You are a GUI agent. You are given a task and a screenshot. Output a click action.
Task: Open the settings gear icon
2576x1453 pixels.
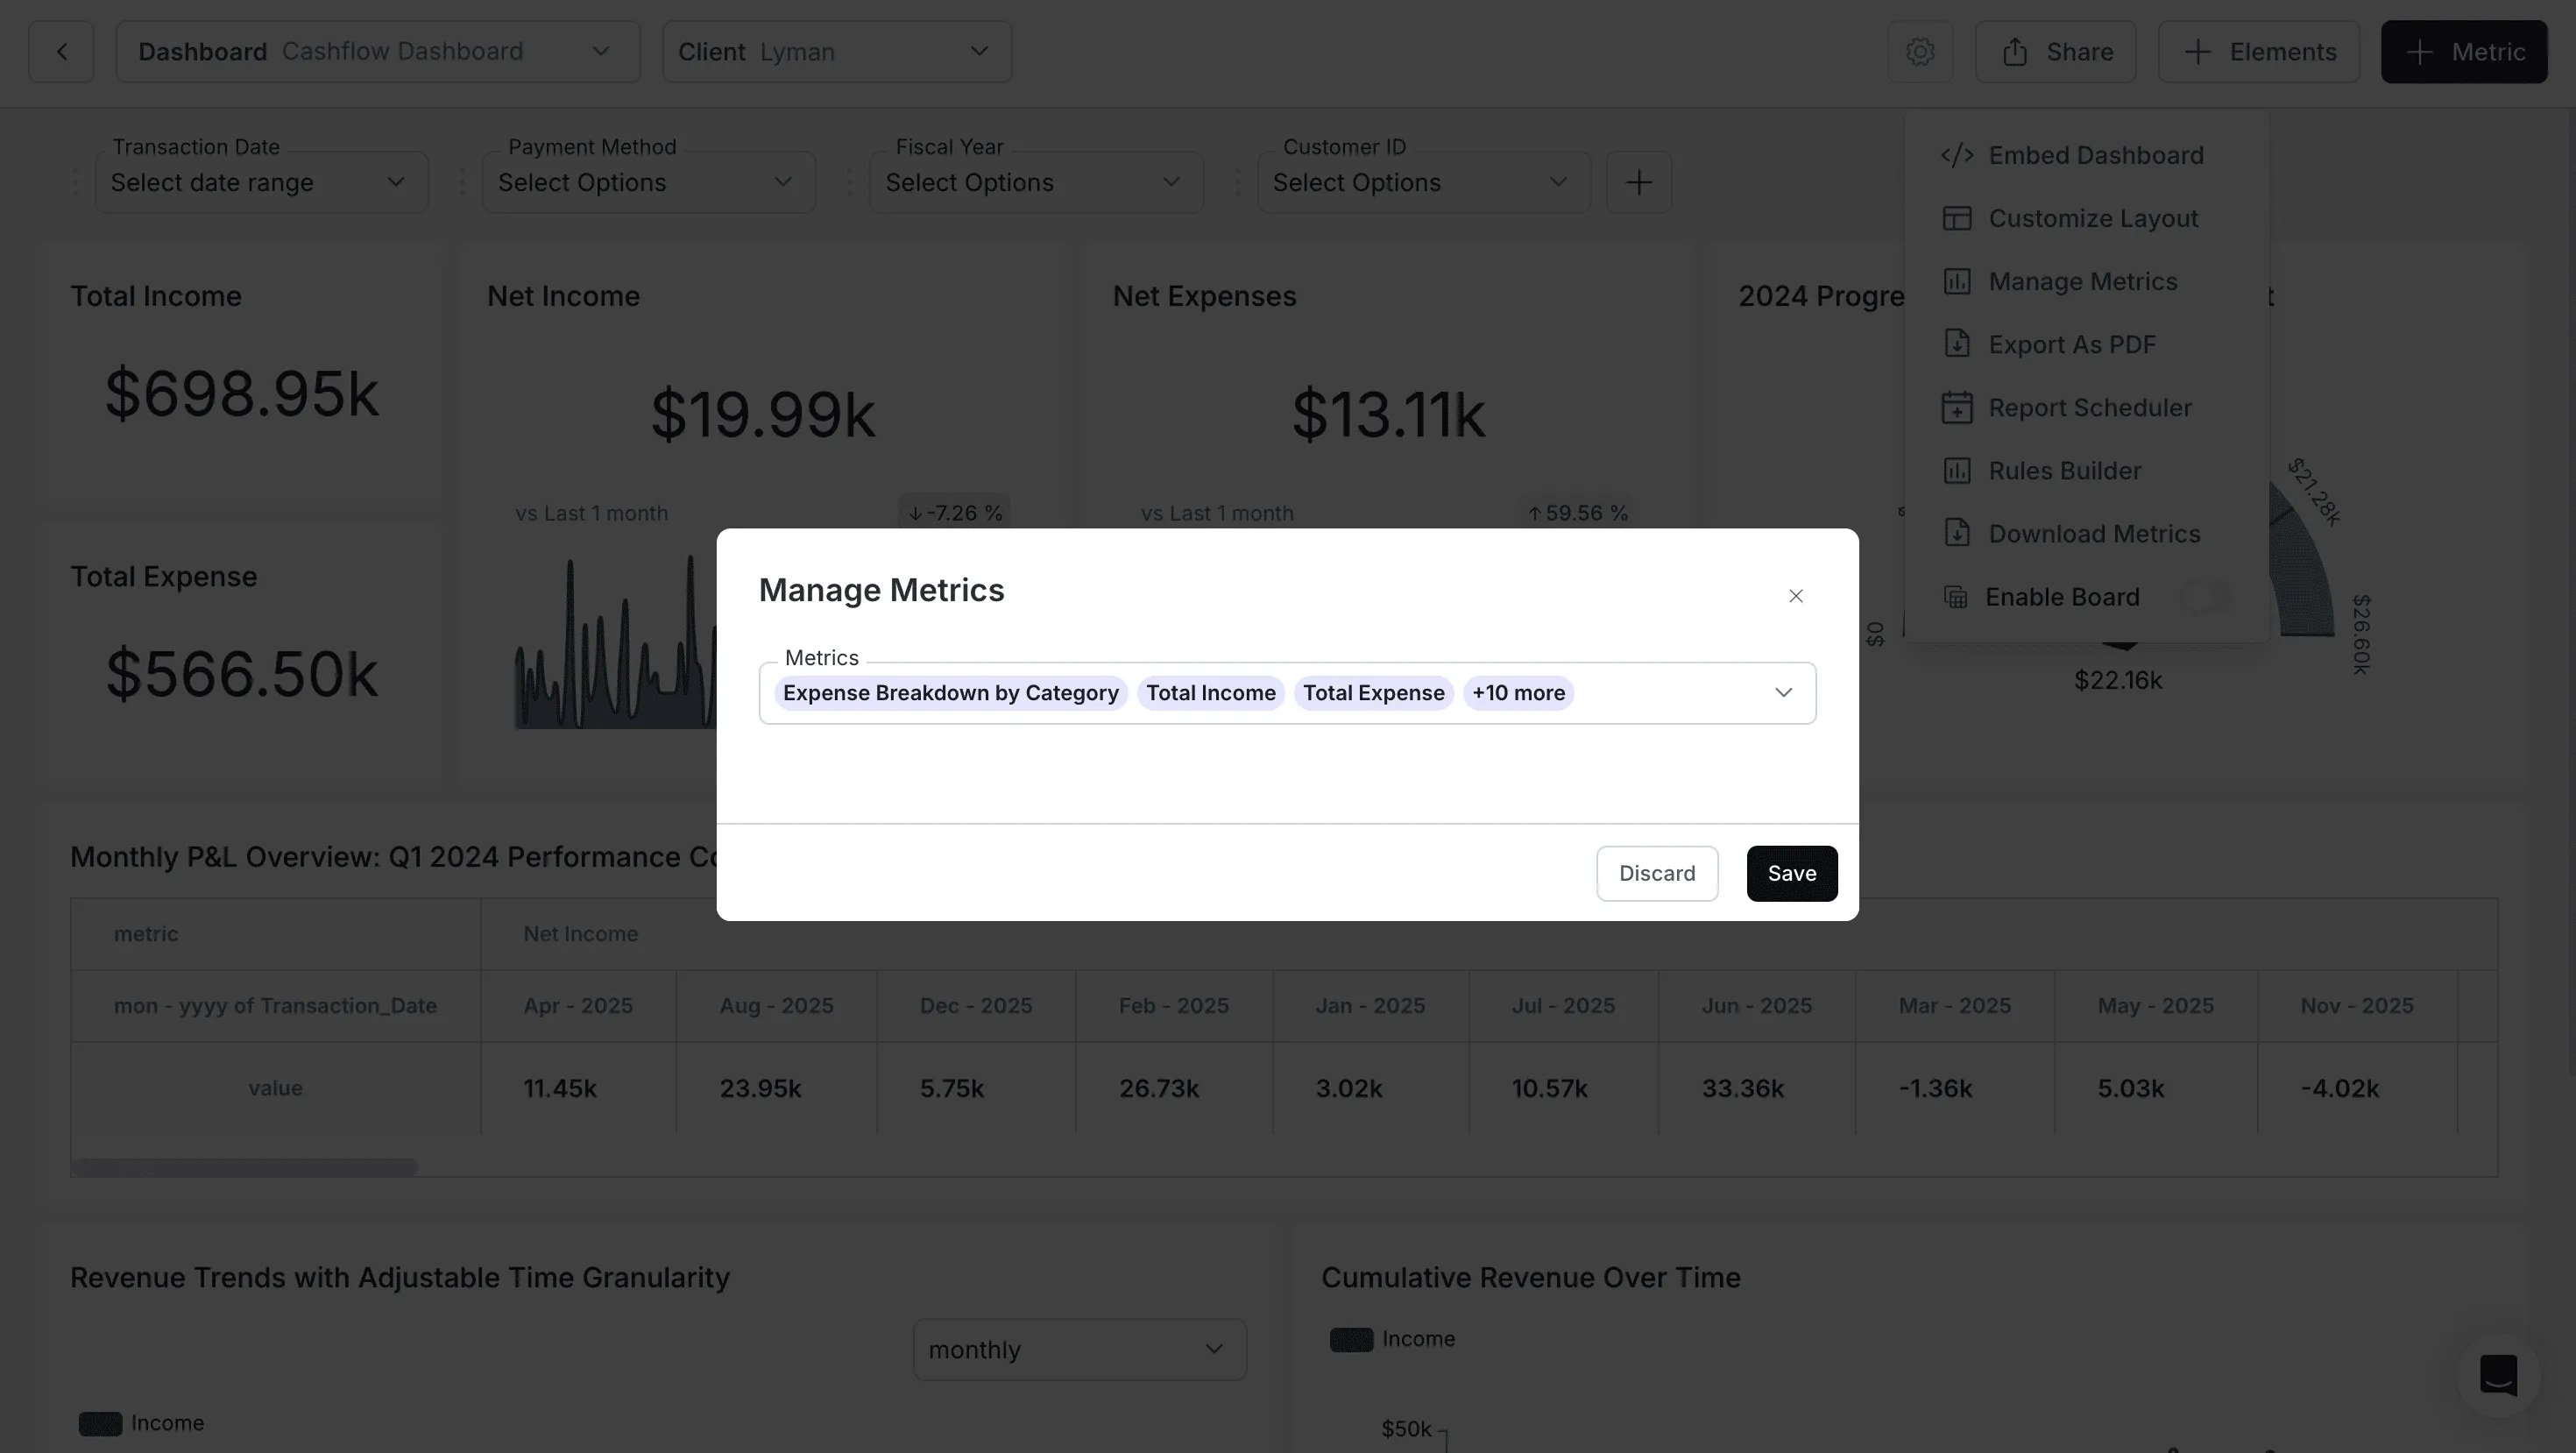coord(1920,52)
